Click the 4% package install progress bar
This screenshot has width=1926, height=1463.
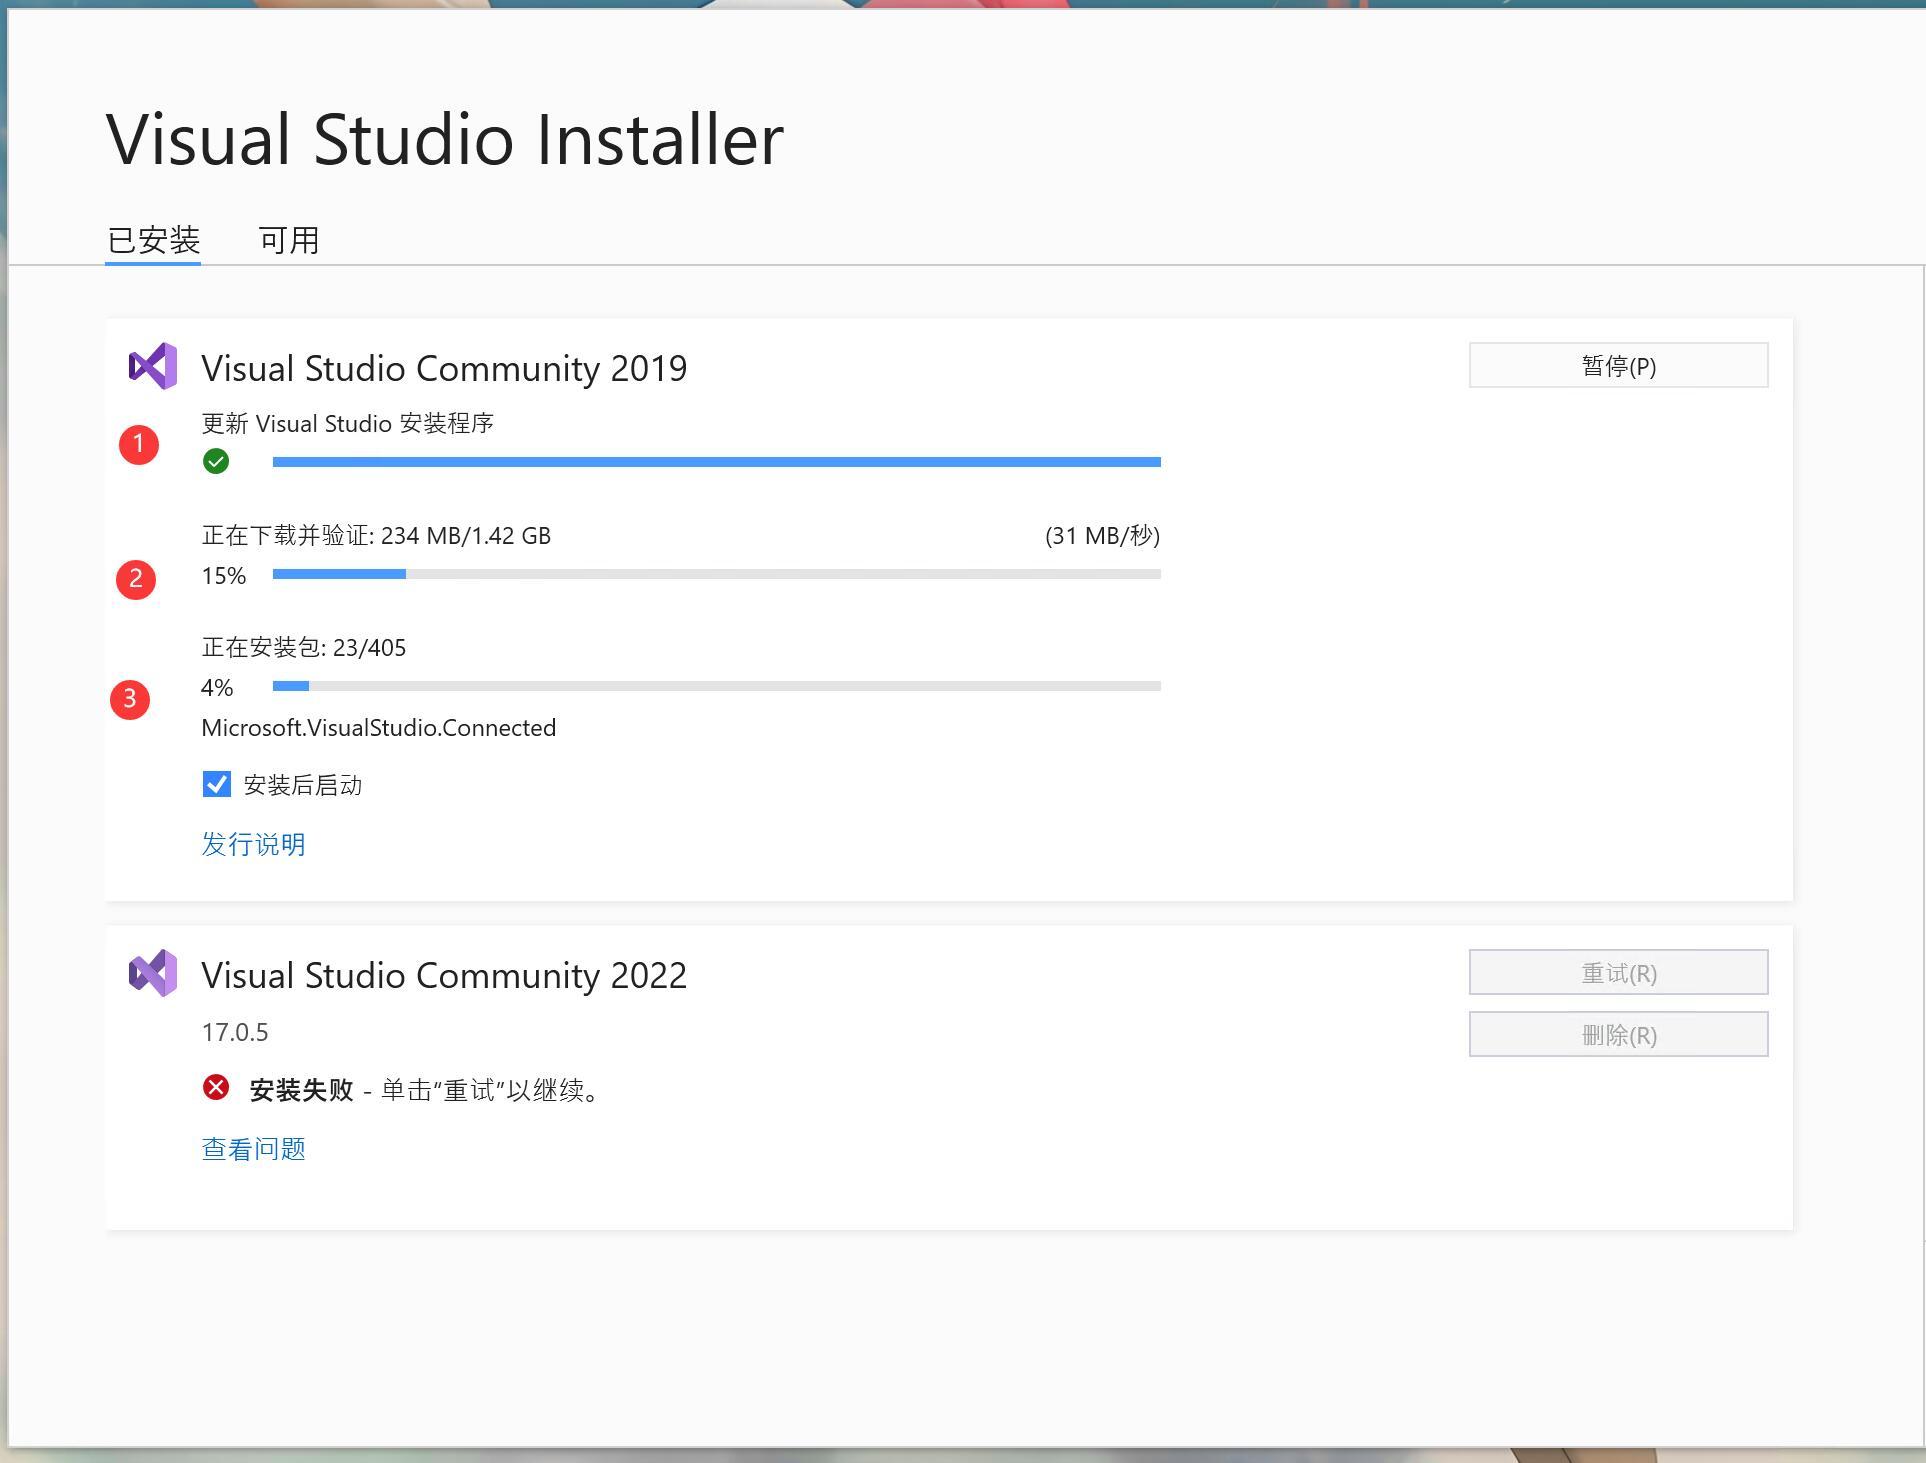716,686
